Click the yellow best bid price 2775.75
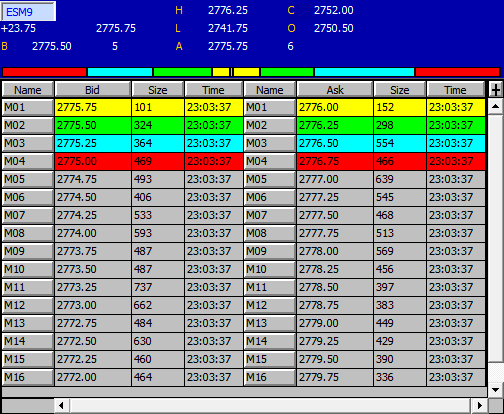Viewport: 504px width, 414px height. [x=93, y=107]
